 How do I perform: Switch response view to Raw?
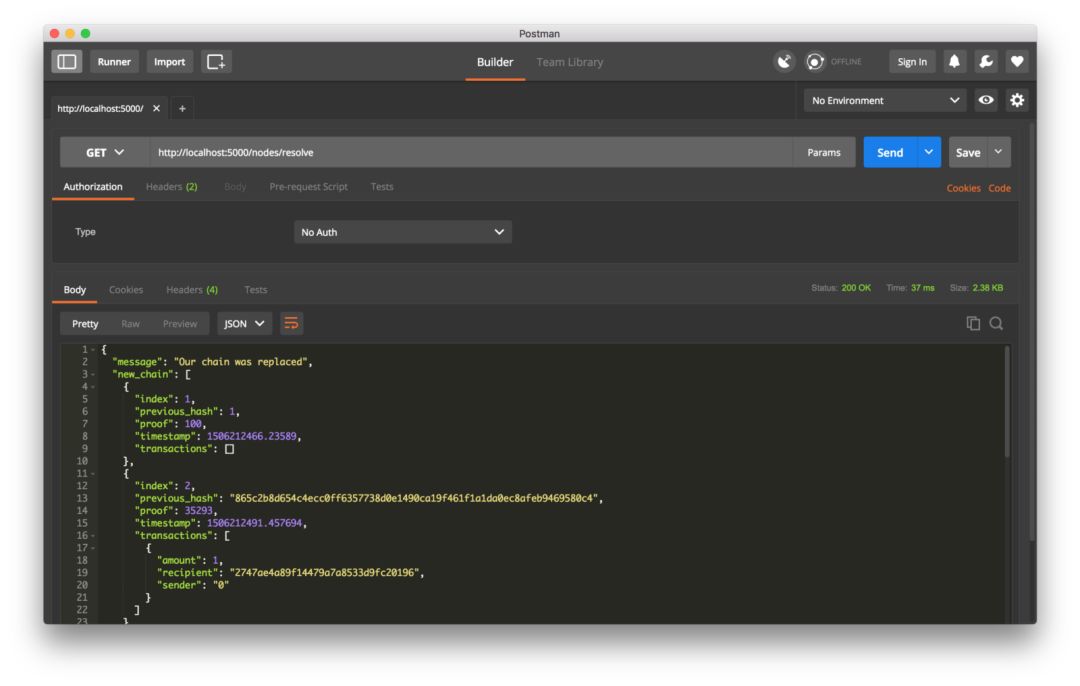(130, 324)
